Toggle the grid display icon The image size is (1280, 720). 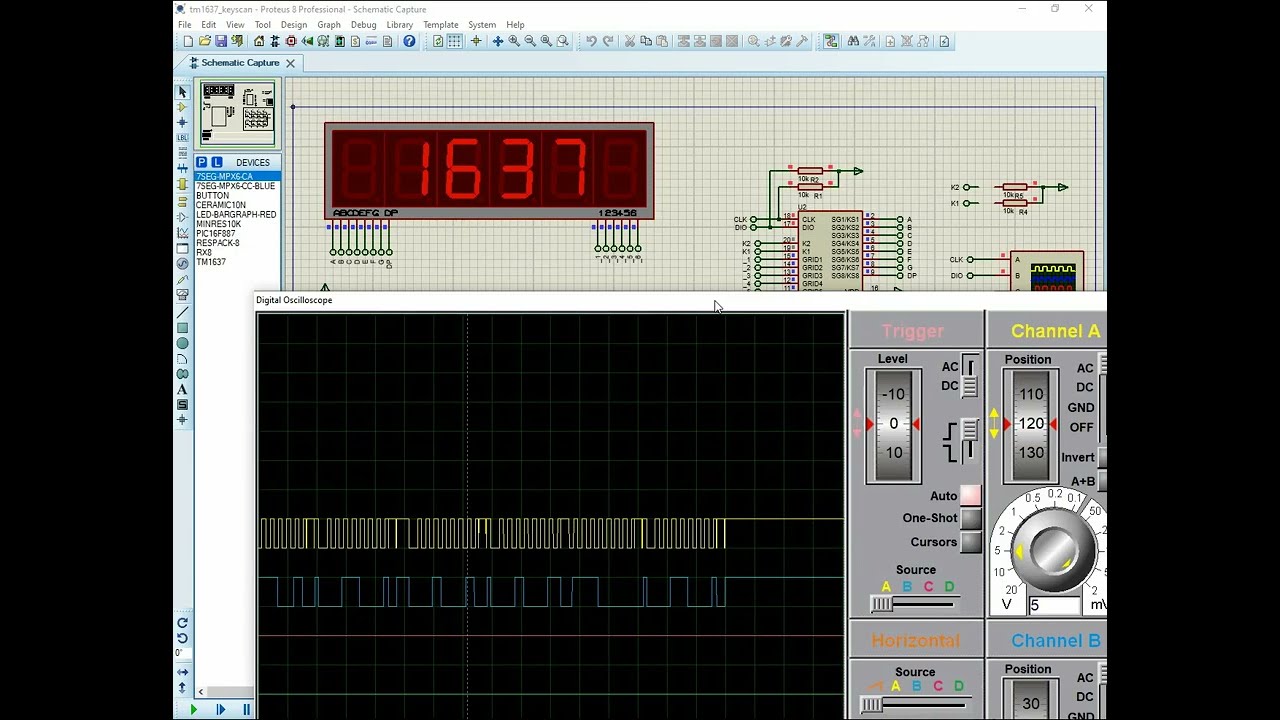click(x=454, y=41)
